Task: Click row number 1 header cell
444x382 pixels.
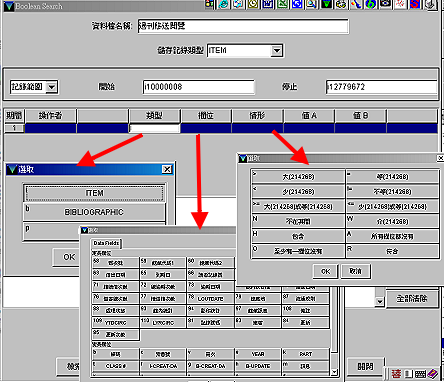Action: click(14, 128)
